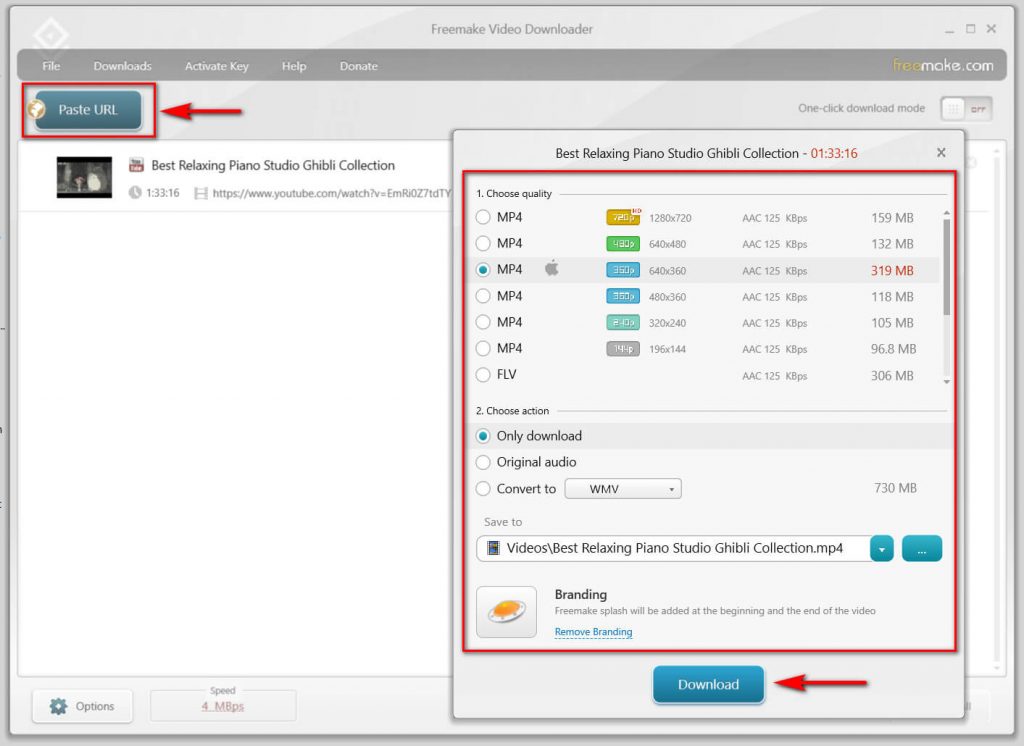Click the freemake.com logo link
The height and width of the screenshot is (746, 1024).
point(942,65)
